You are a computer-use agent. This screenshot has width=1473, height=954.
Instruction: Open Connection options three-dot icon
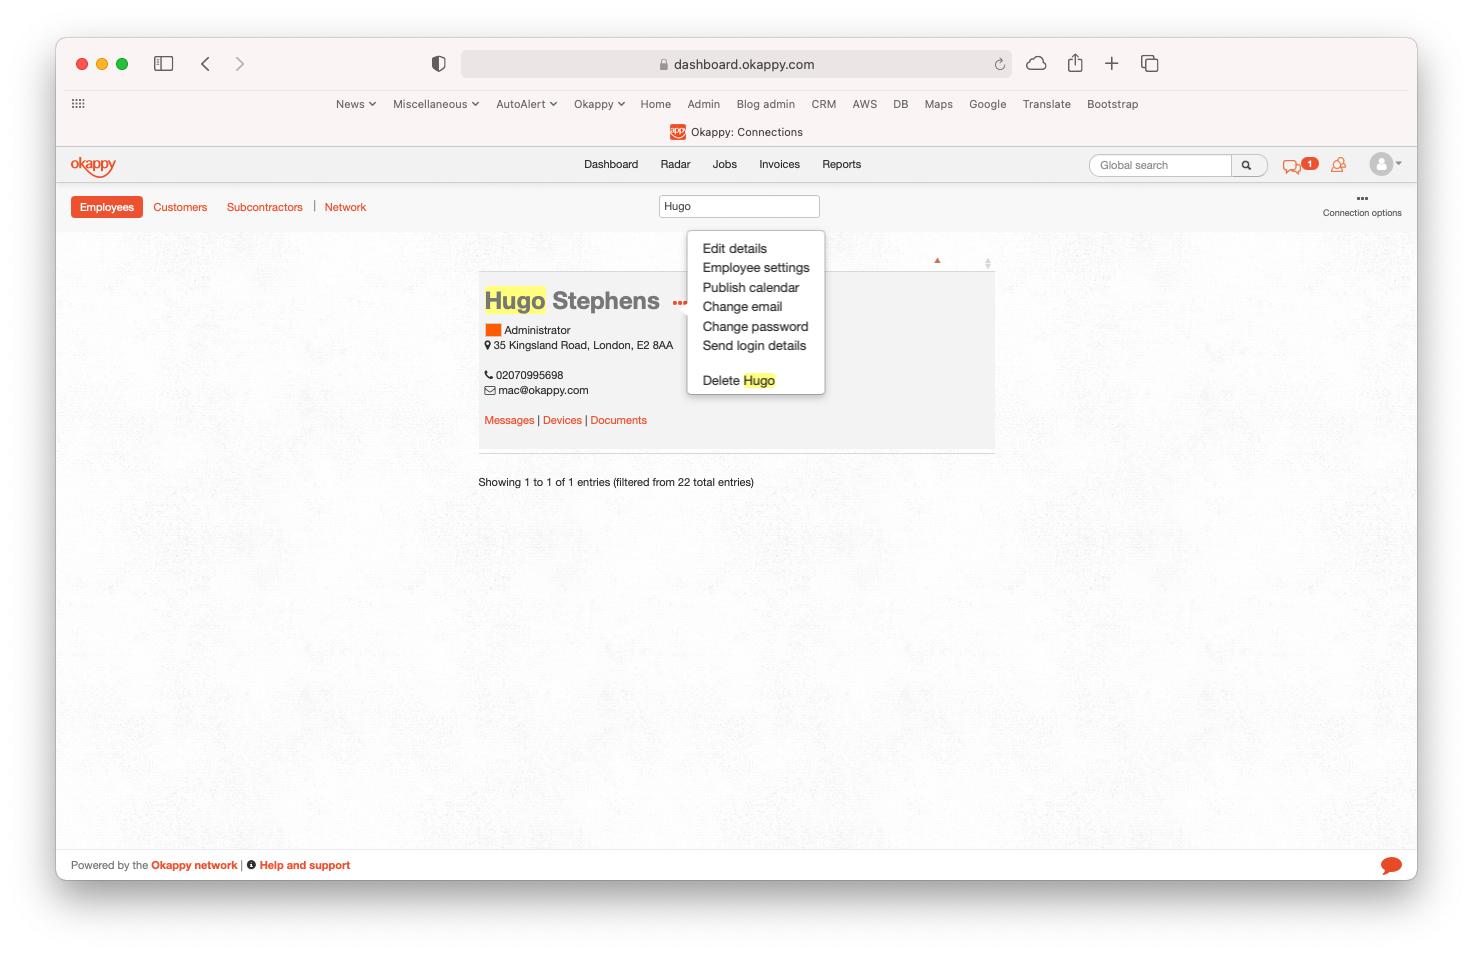1362,199
